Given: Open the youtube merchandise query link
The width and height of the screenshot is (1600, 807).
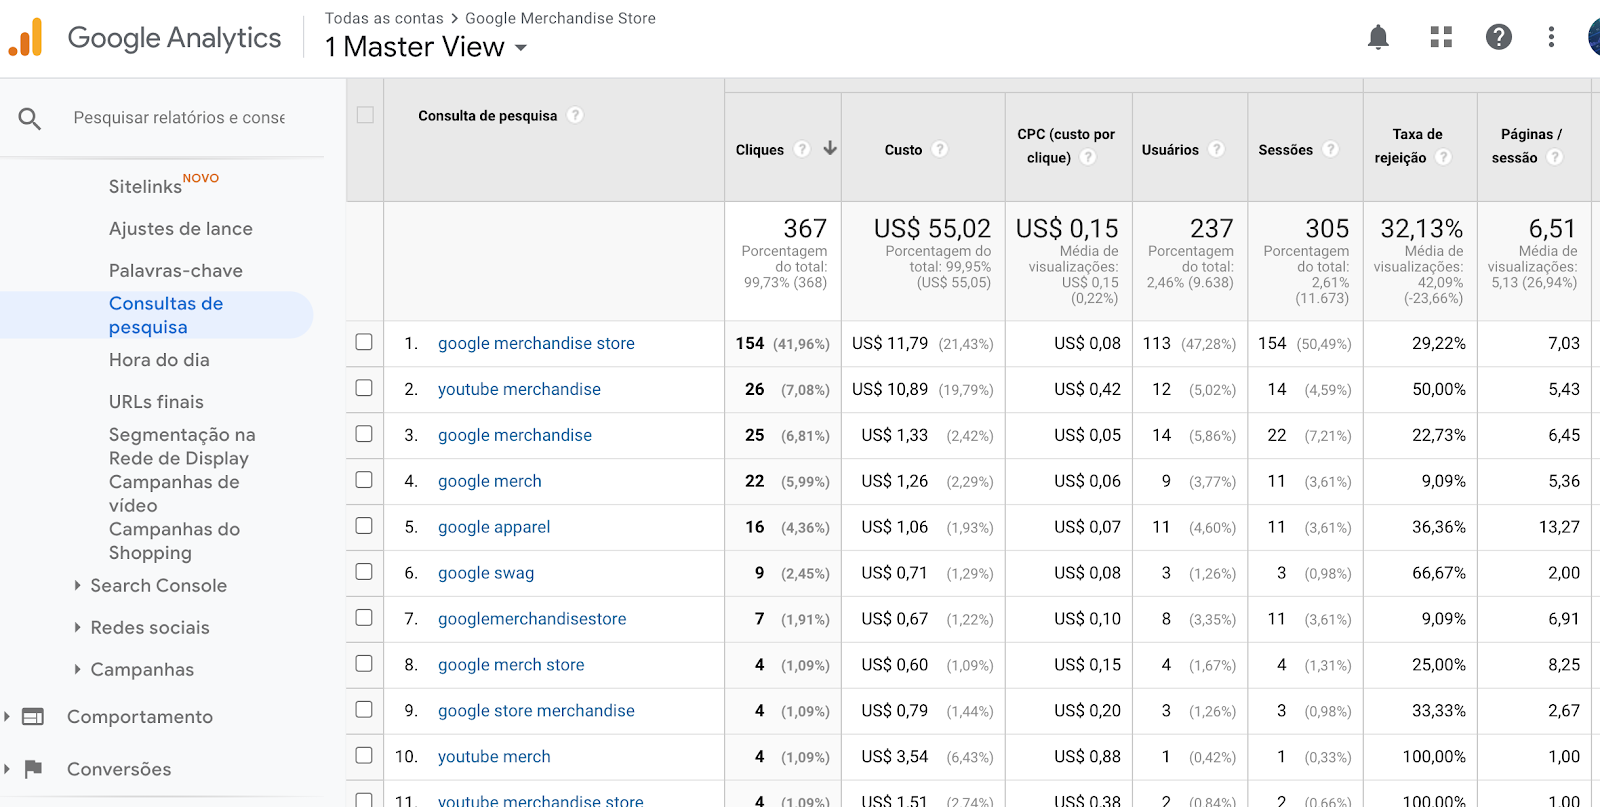Looking at the screenshot, I should 519,389.
